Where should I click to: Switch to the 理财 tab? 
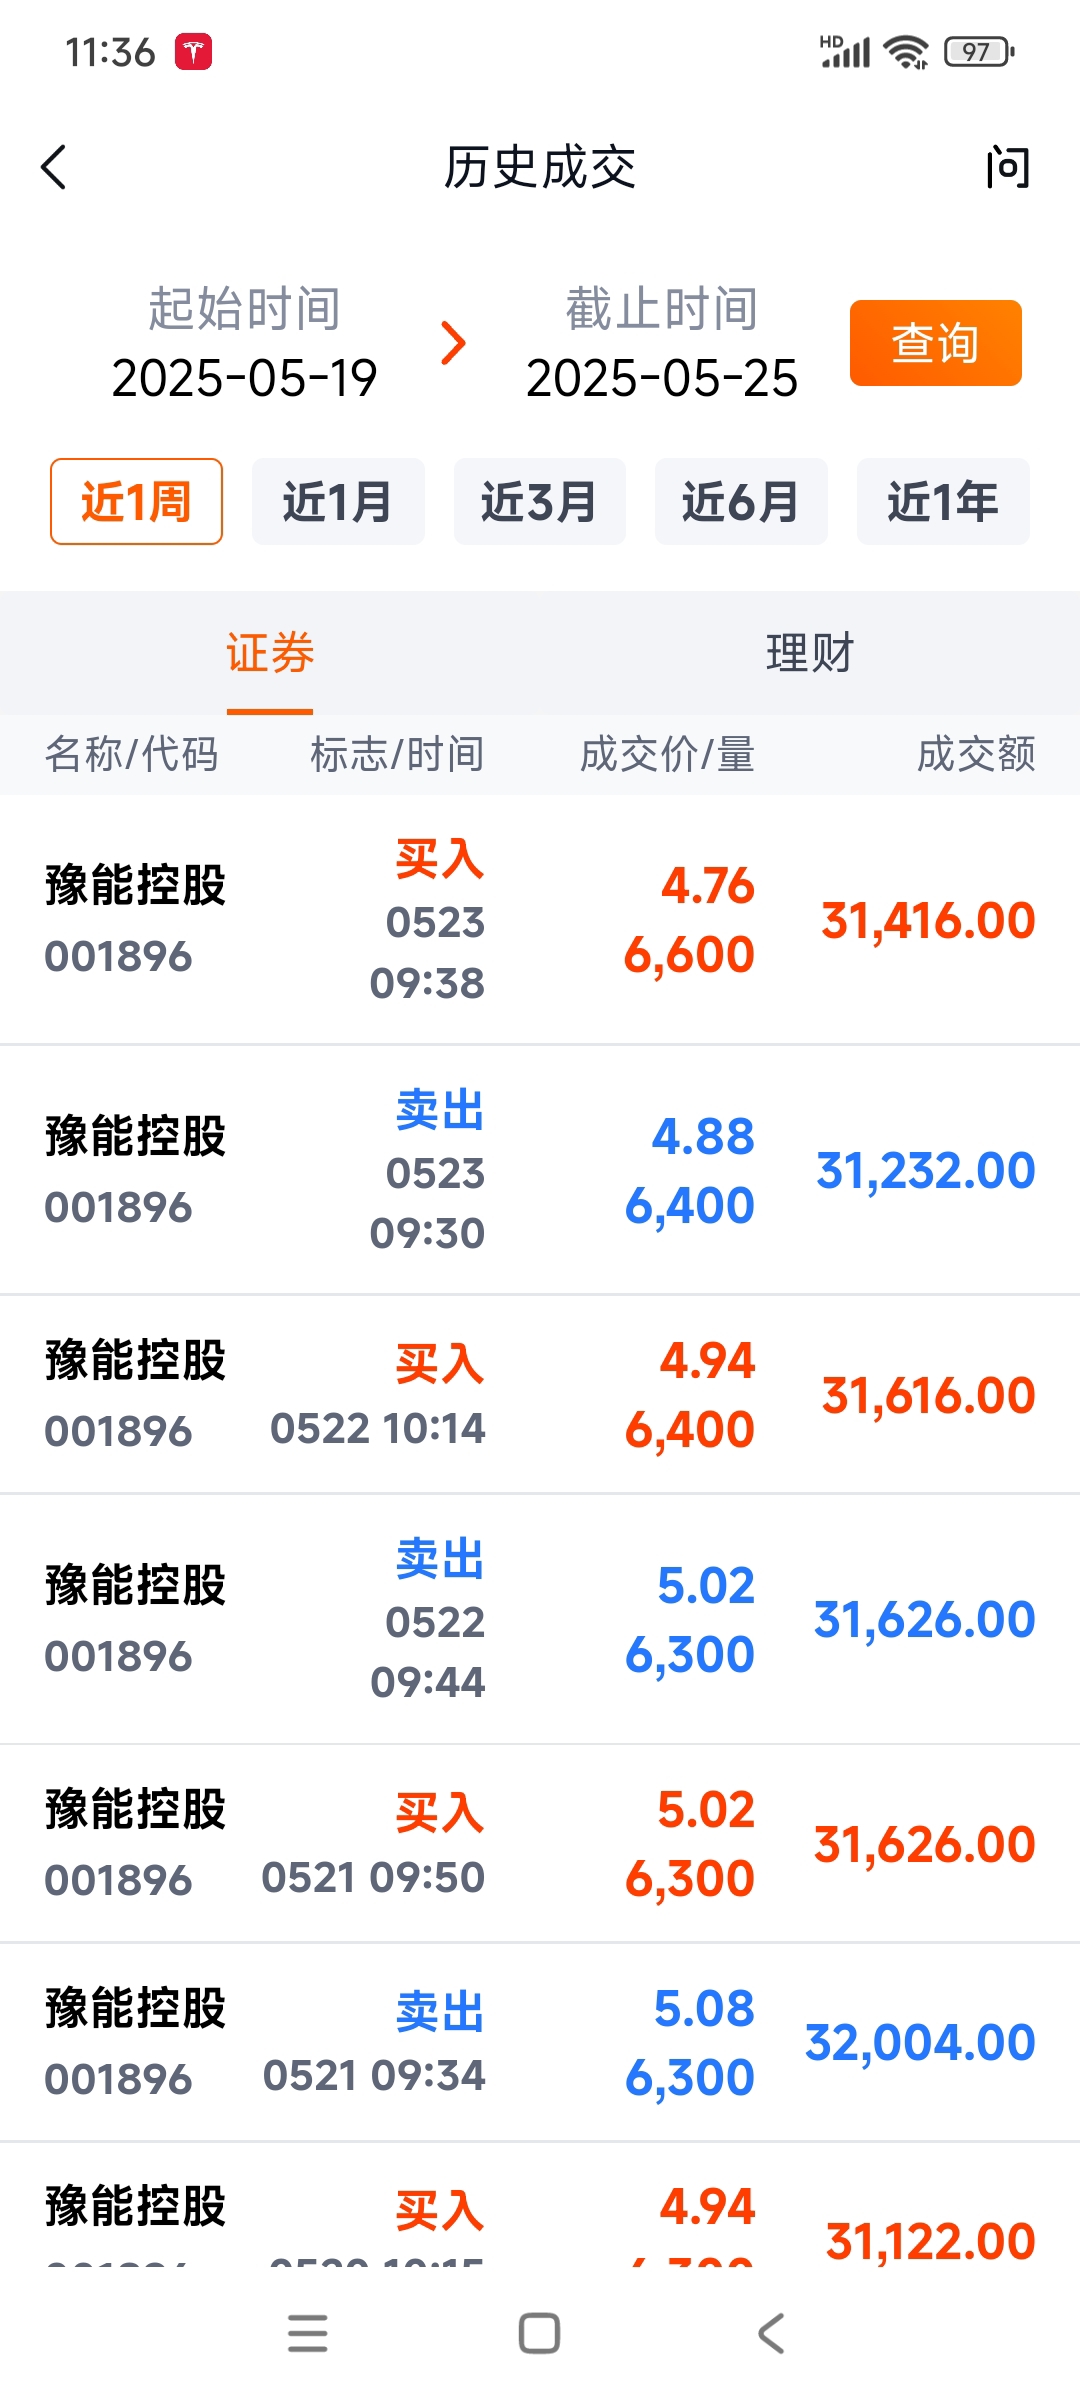(810, 653)
